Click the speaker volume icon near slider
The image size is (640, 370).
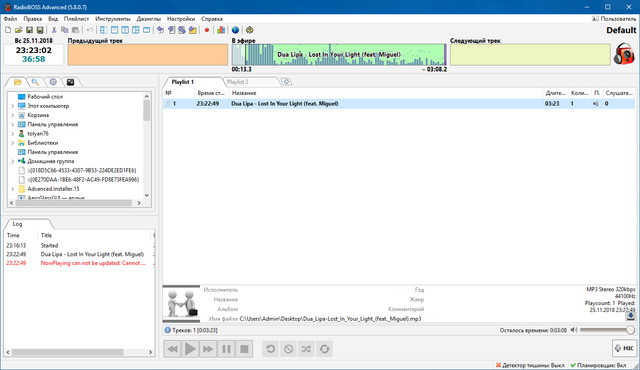pos(574,330)
